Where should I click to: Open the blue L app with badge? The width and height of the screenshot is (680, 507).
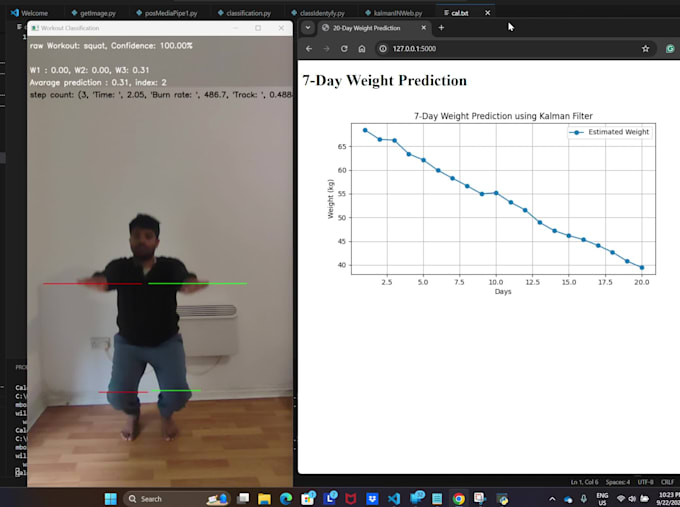click(x=330, y=499)
